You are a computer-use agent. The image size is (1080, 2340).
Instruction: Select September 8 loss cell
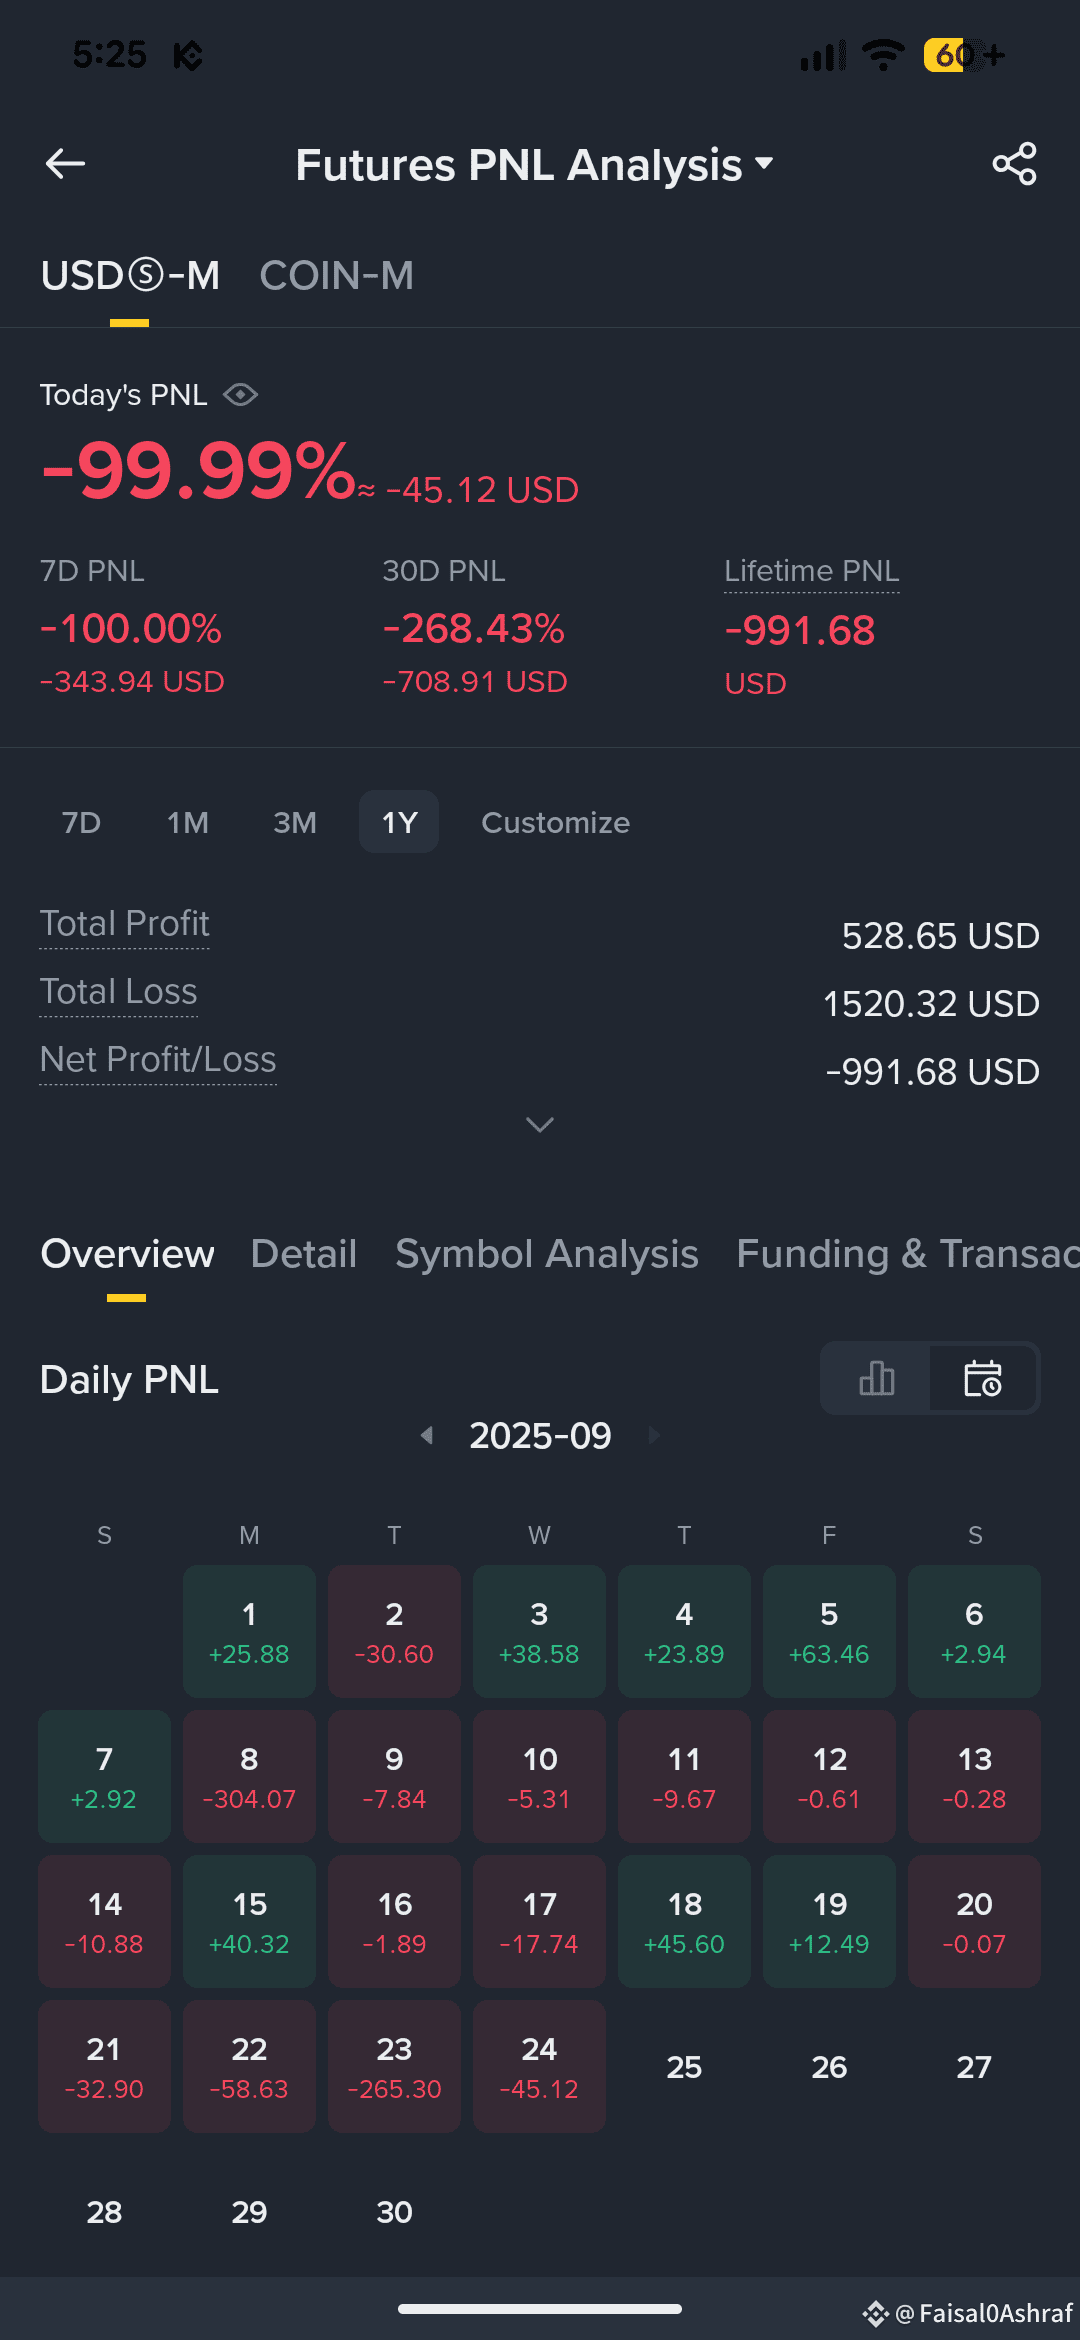click(249, 1776)
